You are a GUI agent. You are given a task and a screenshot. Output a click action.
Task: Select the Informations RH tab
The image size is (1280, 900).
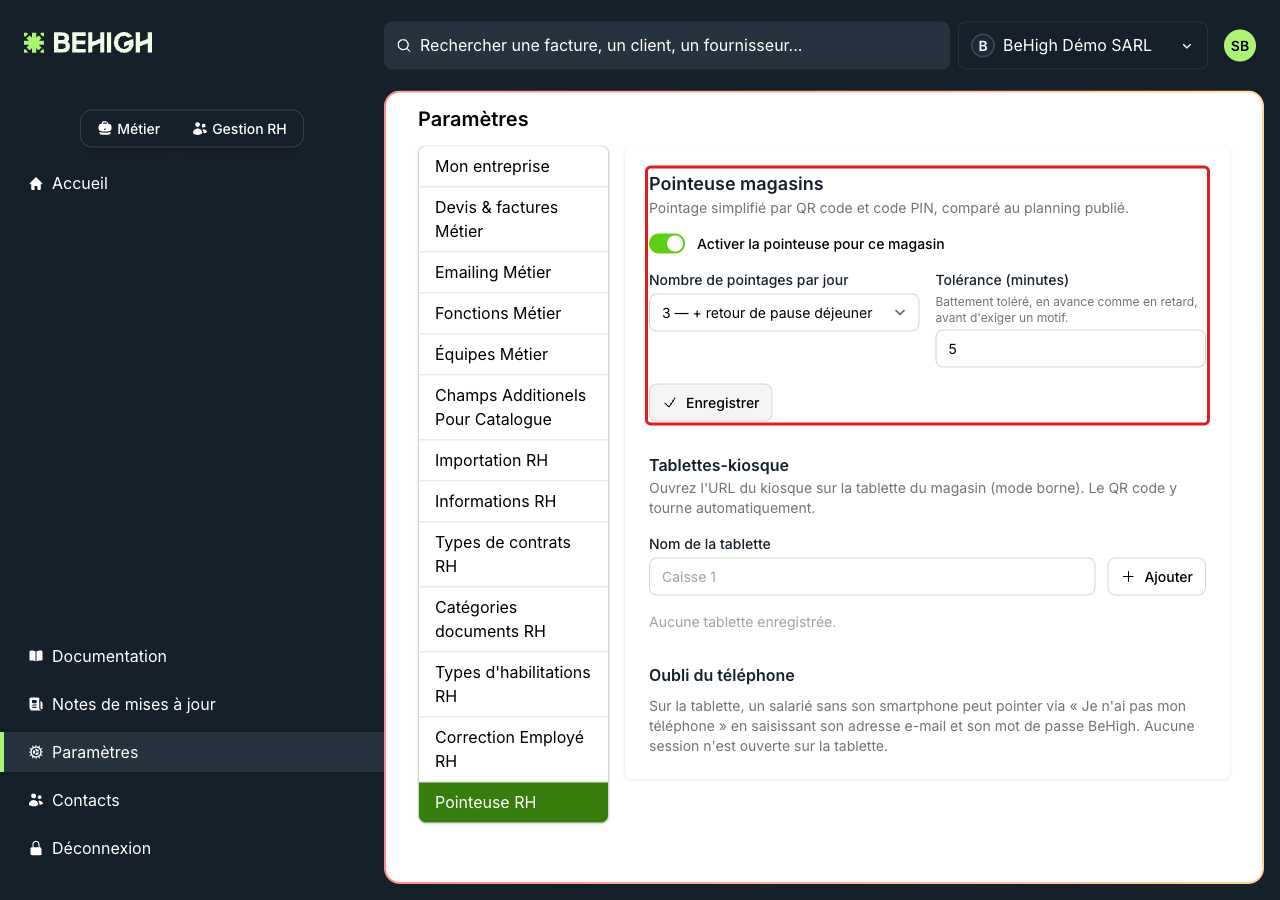click(513, 501)
